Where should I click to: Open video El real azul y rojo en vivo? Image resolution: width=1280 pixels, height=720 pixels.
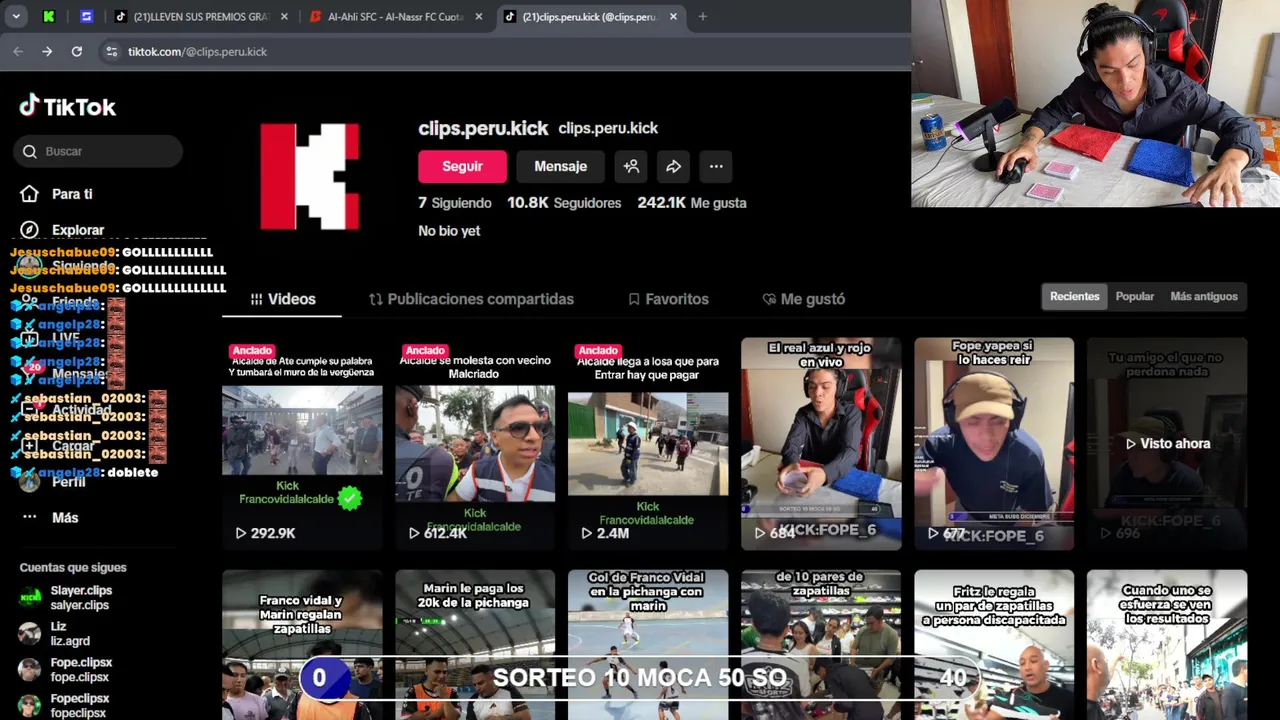click(x=821, y=443)
